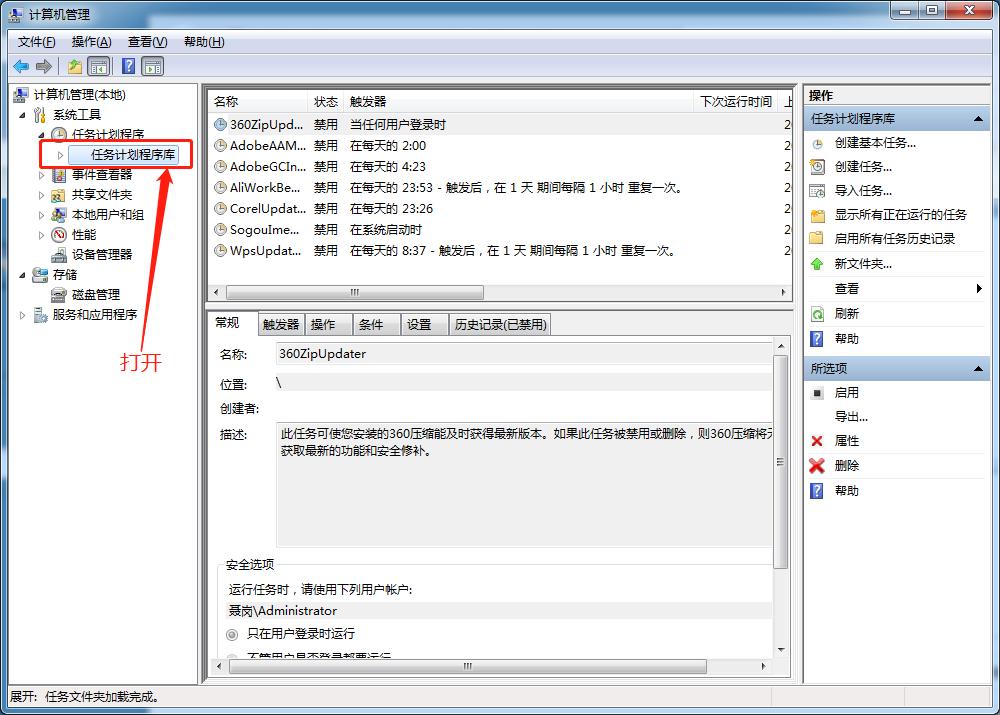Click the 存储 storage icon in tree
1000x715 pixels.
point(40,275)
